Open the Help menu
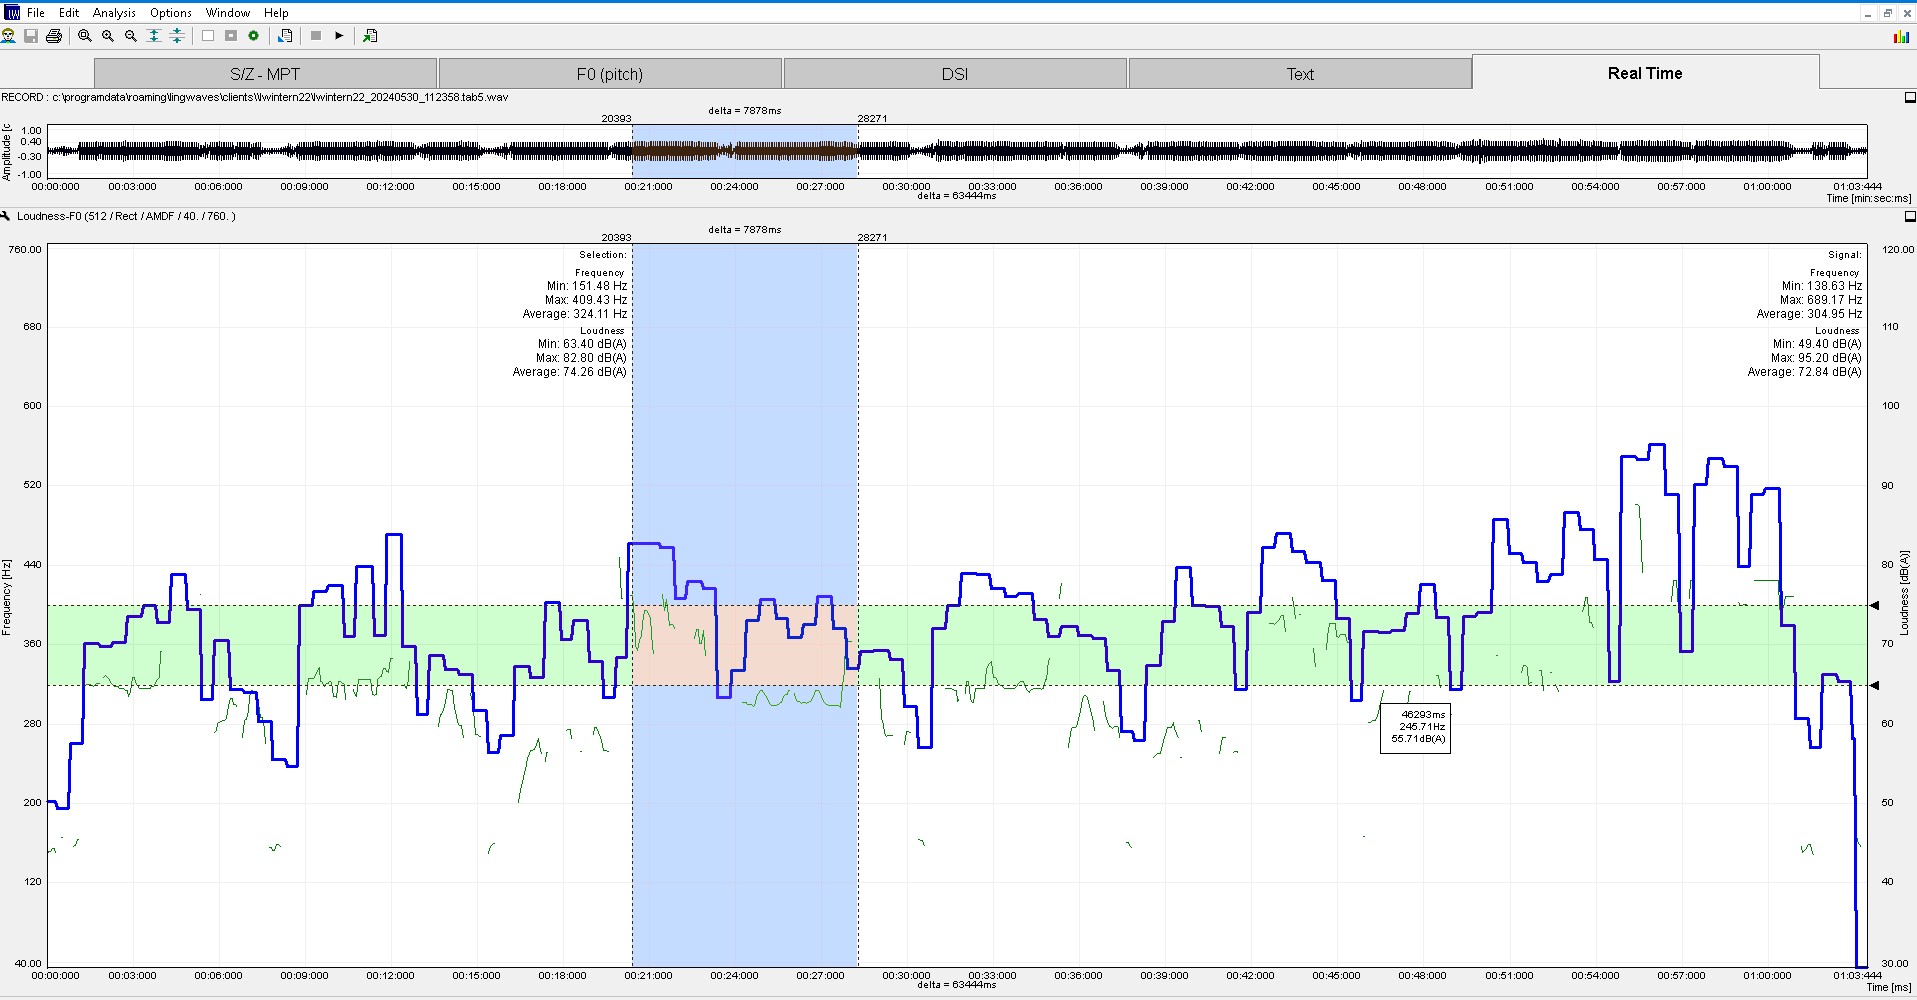 [x=276, y=13]
